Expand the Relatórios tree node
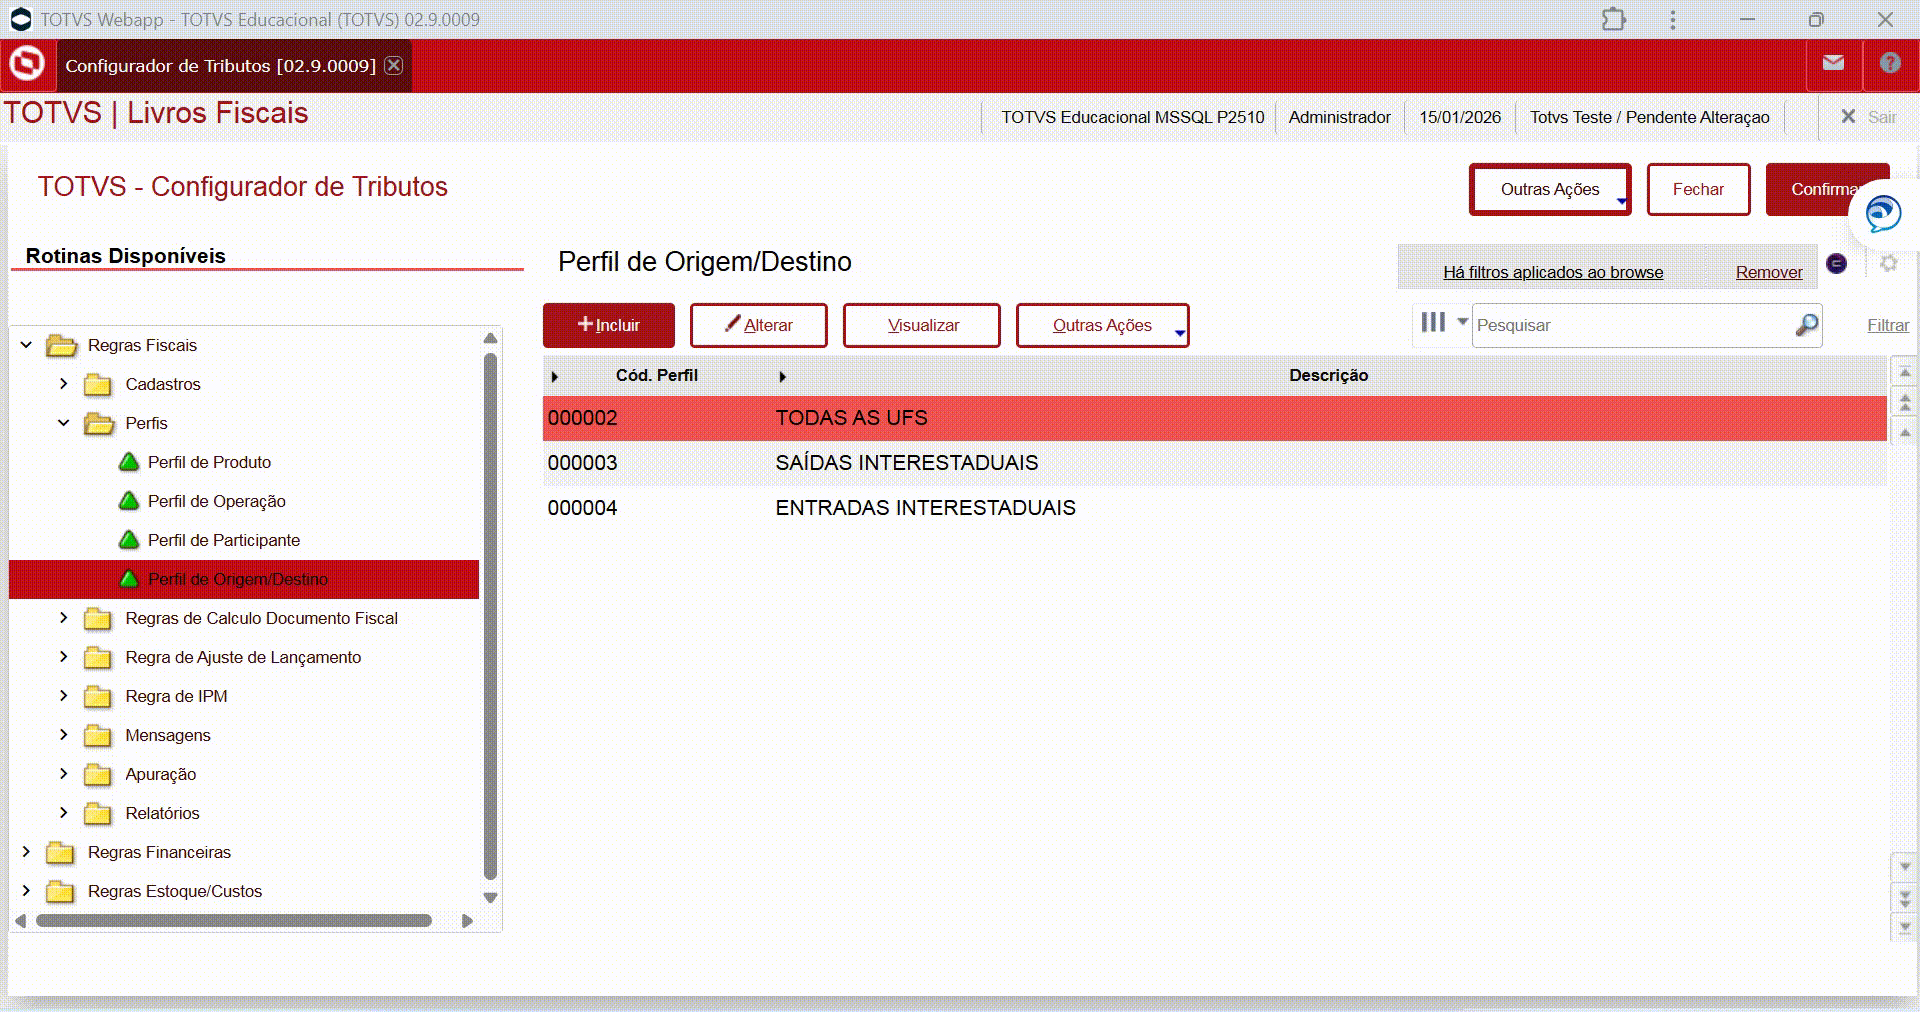 (63, 813)
